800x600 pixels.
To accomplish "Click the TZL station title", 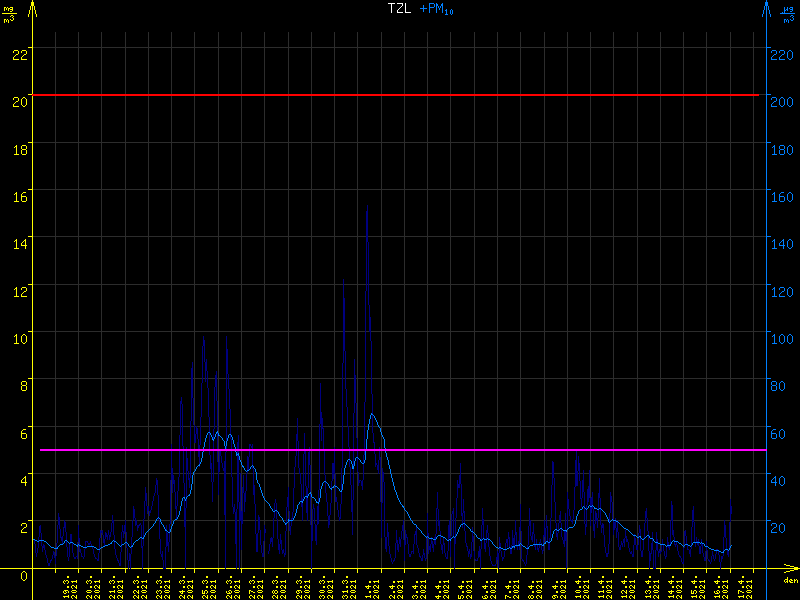I will (x=399, y=9).
